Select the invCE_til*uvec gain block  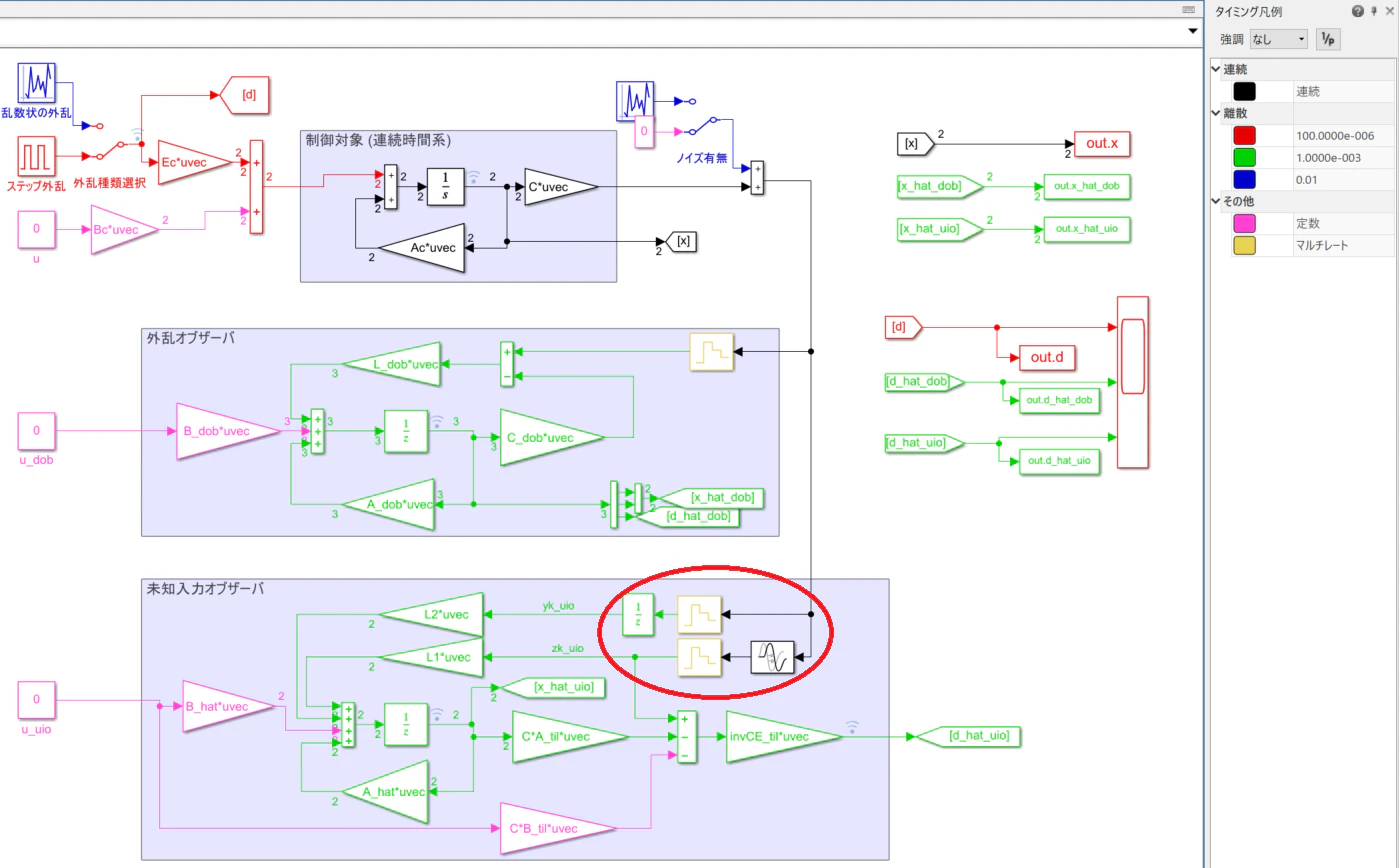click(785, 736)
